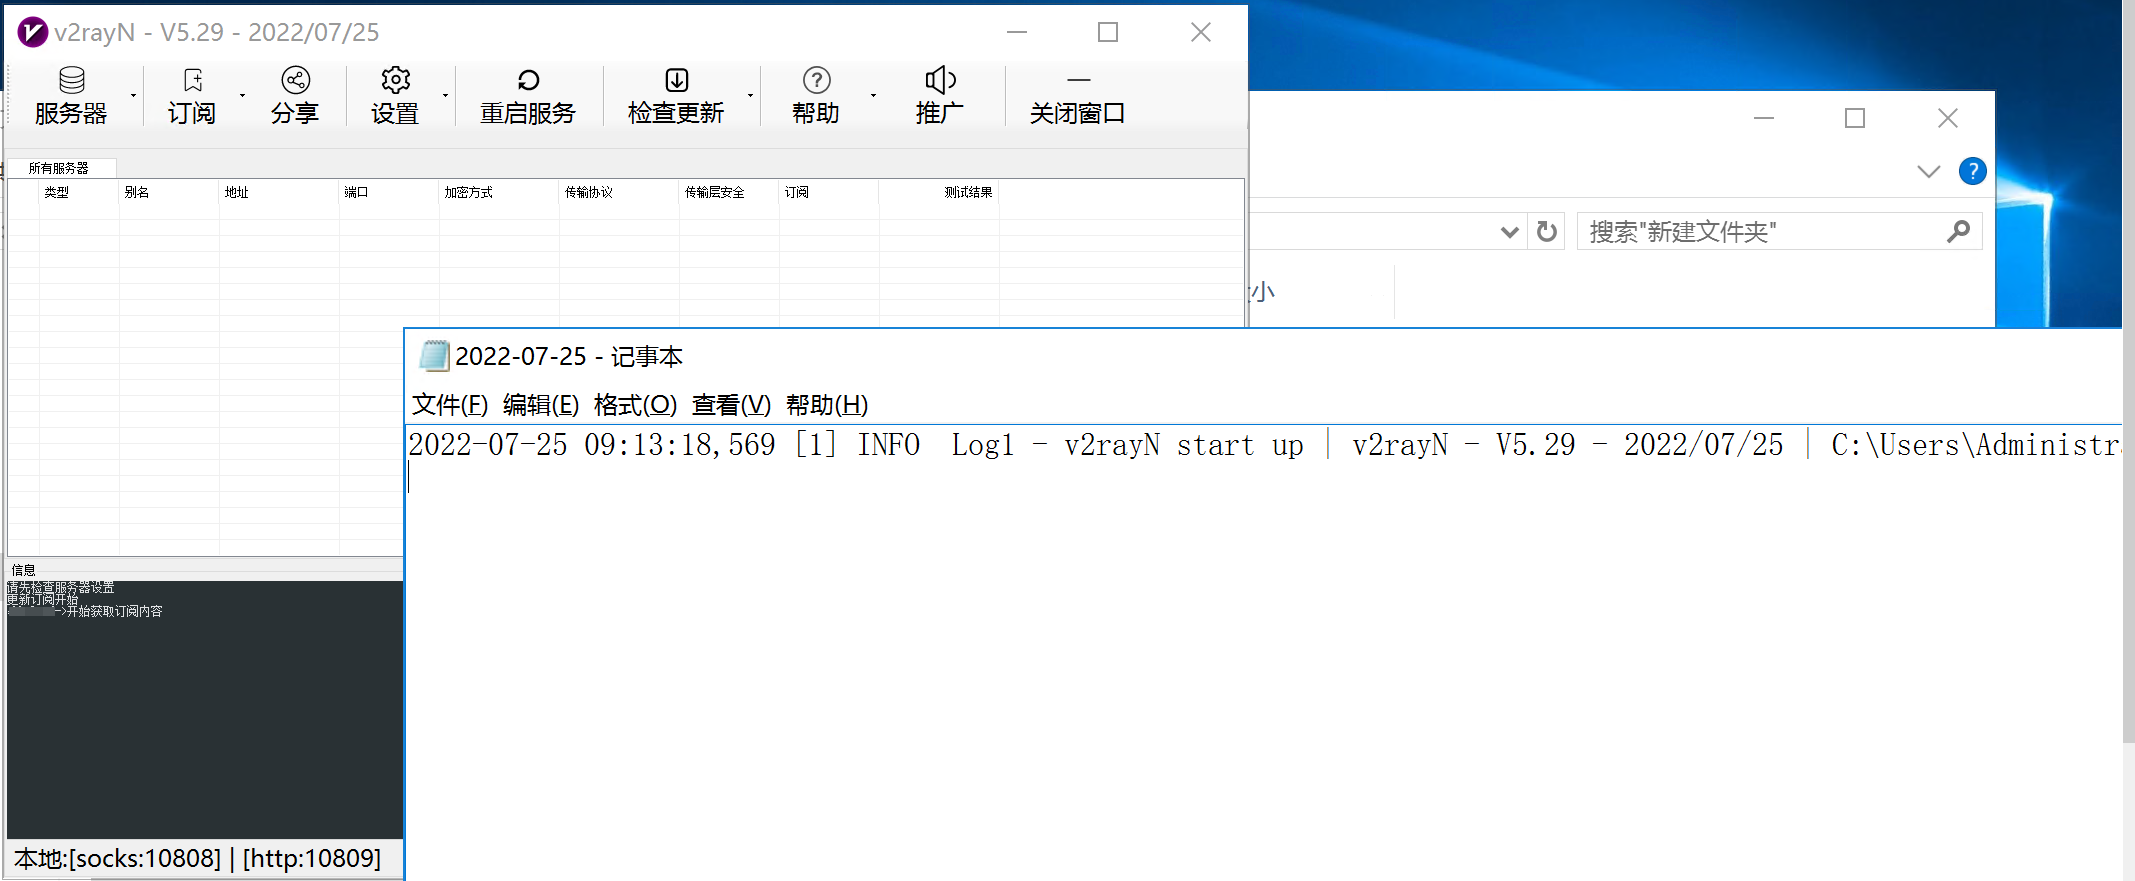Open Notepad 帮助(H) menu

[x=827, y=405]
